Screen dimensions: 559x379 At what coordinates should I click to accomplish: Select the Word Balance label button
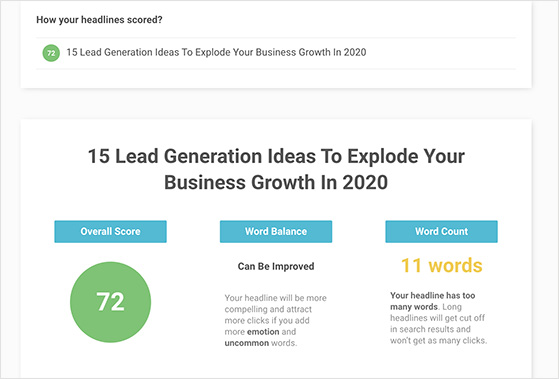click(x=276, y=231)
